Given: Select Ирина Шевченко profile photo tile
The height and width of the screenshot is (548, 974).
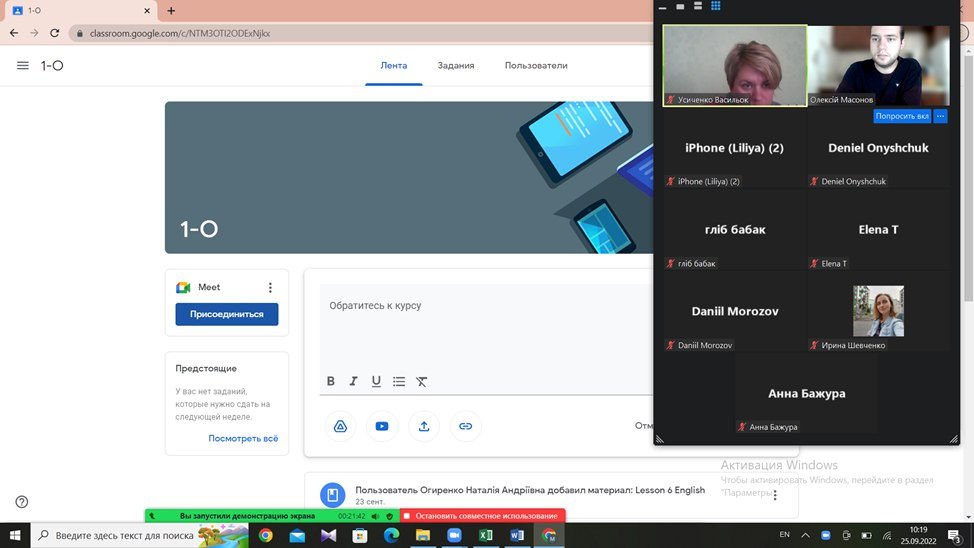Looking at the screenshot, I should (x=878, y=311).
